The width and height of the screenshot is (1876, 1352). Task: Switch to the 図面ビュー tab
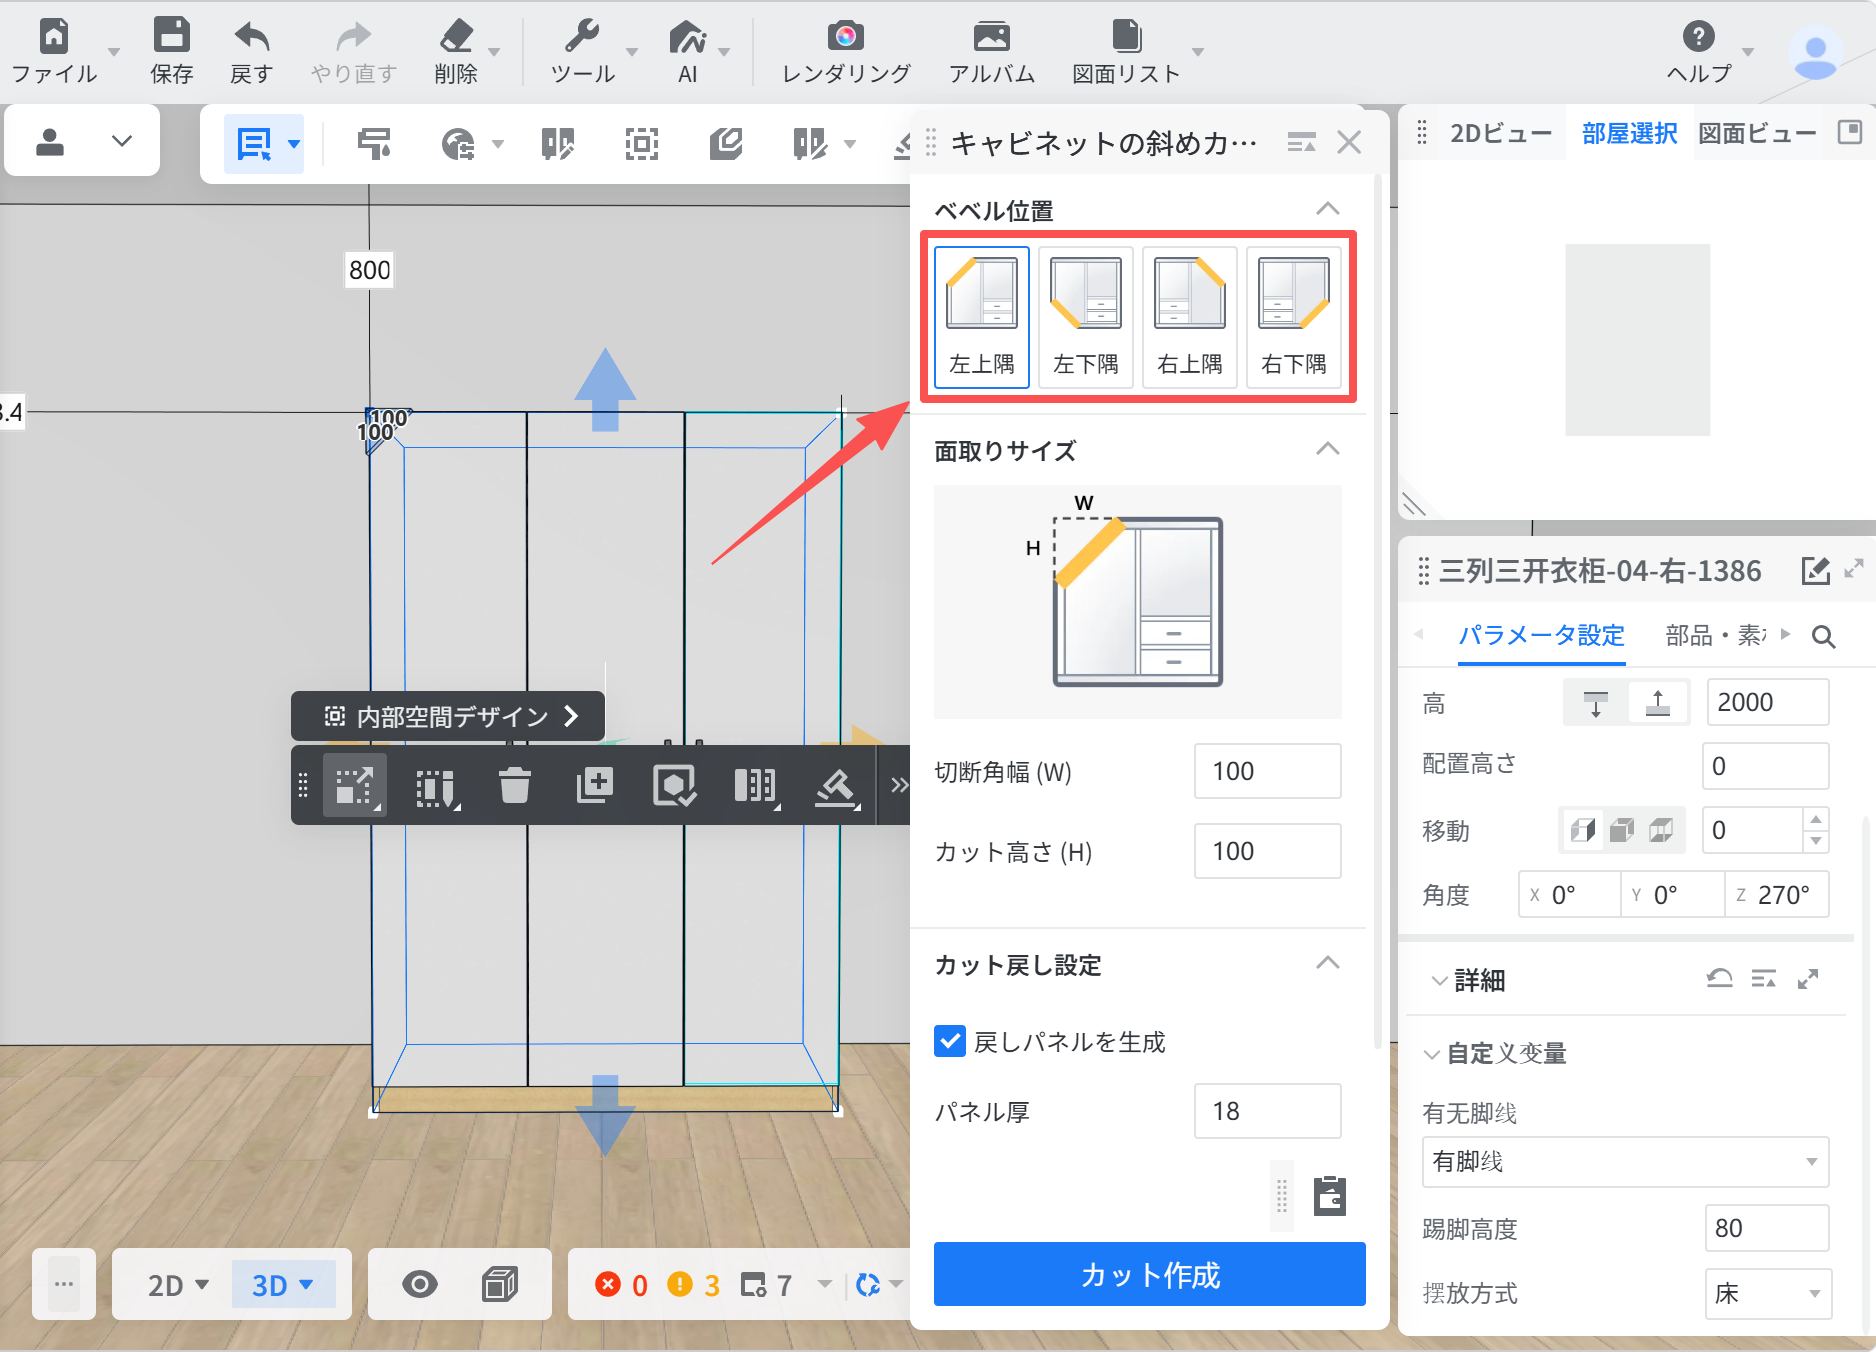point(1757,133)
